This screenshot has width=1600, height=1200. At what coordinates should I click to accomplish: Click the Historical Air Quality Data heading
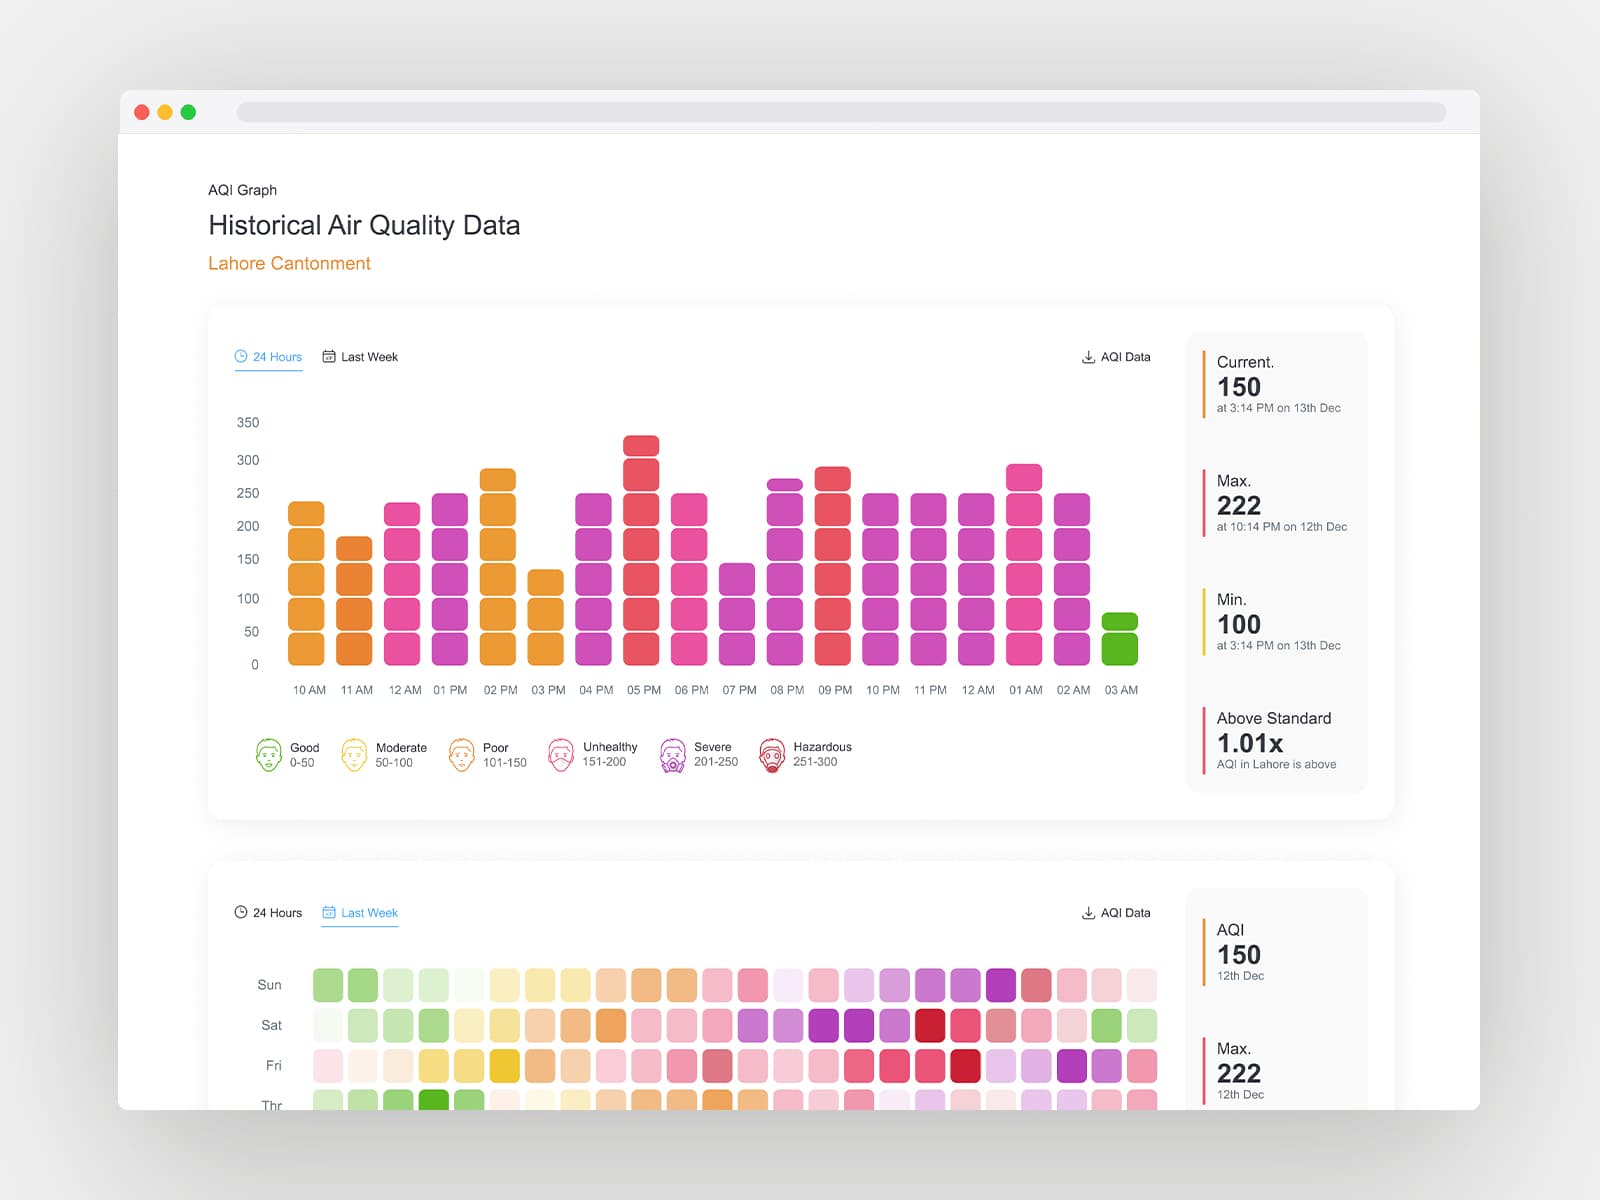364,225
